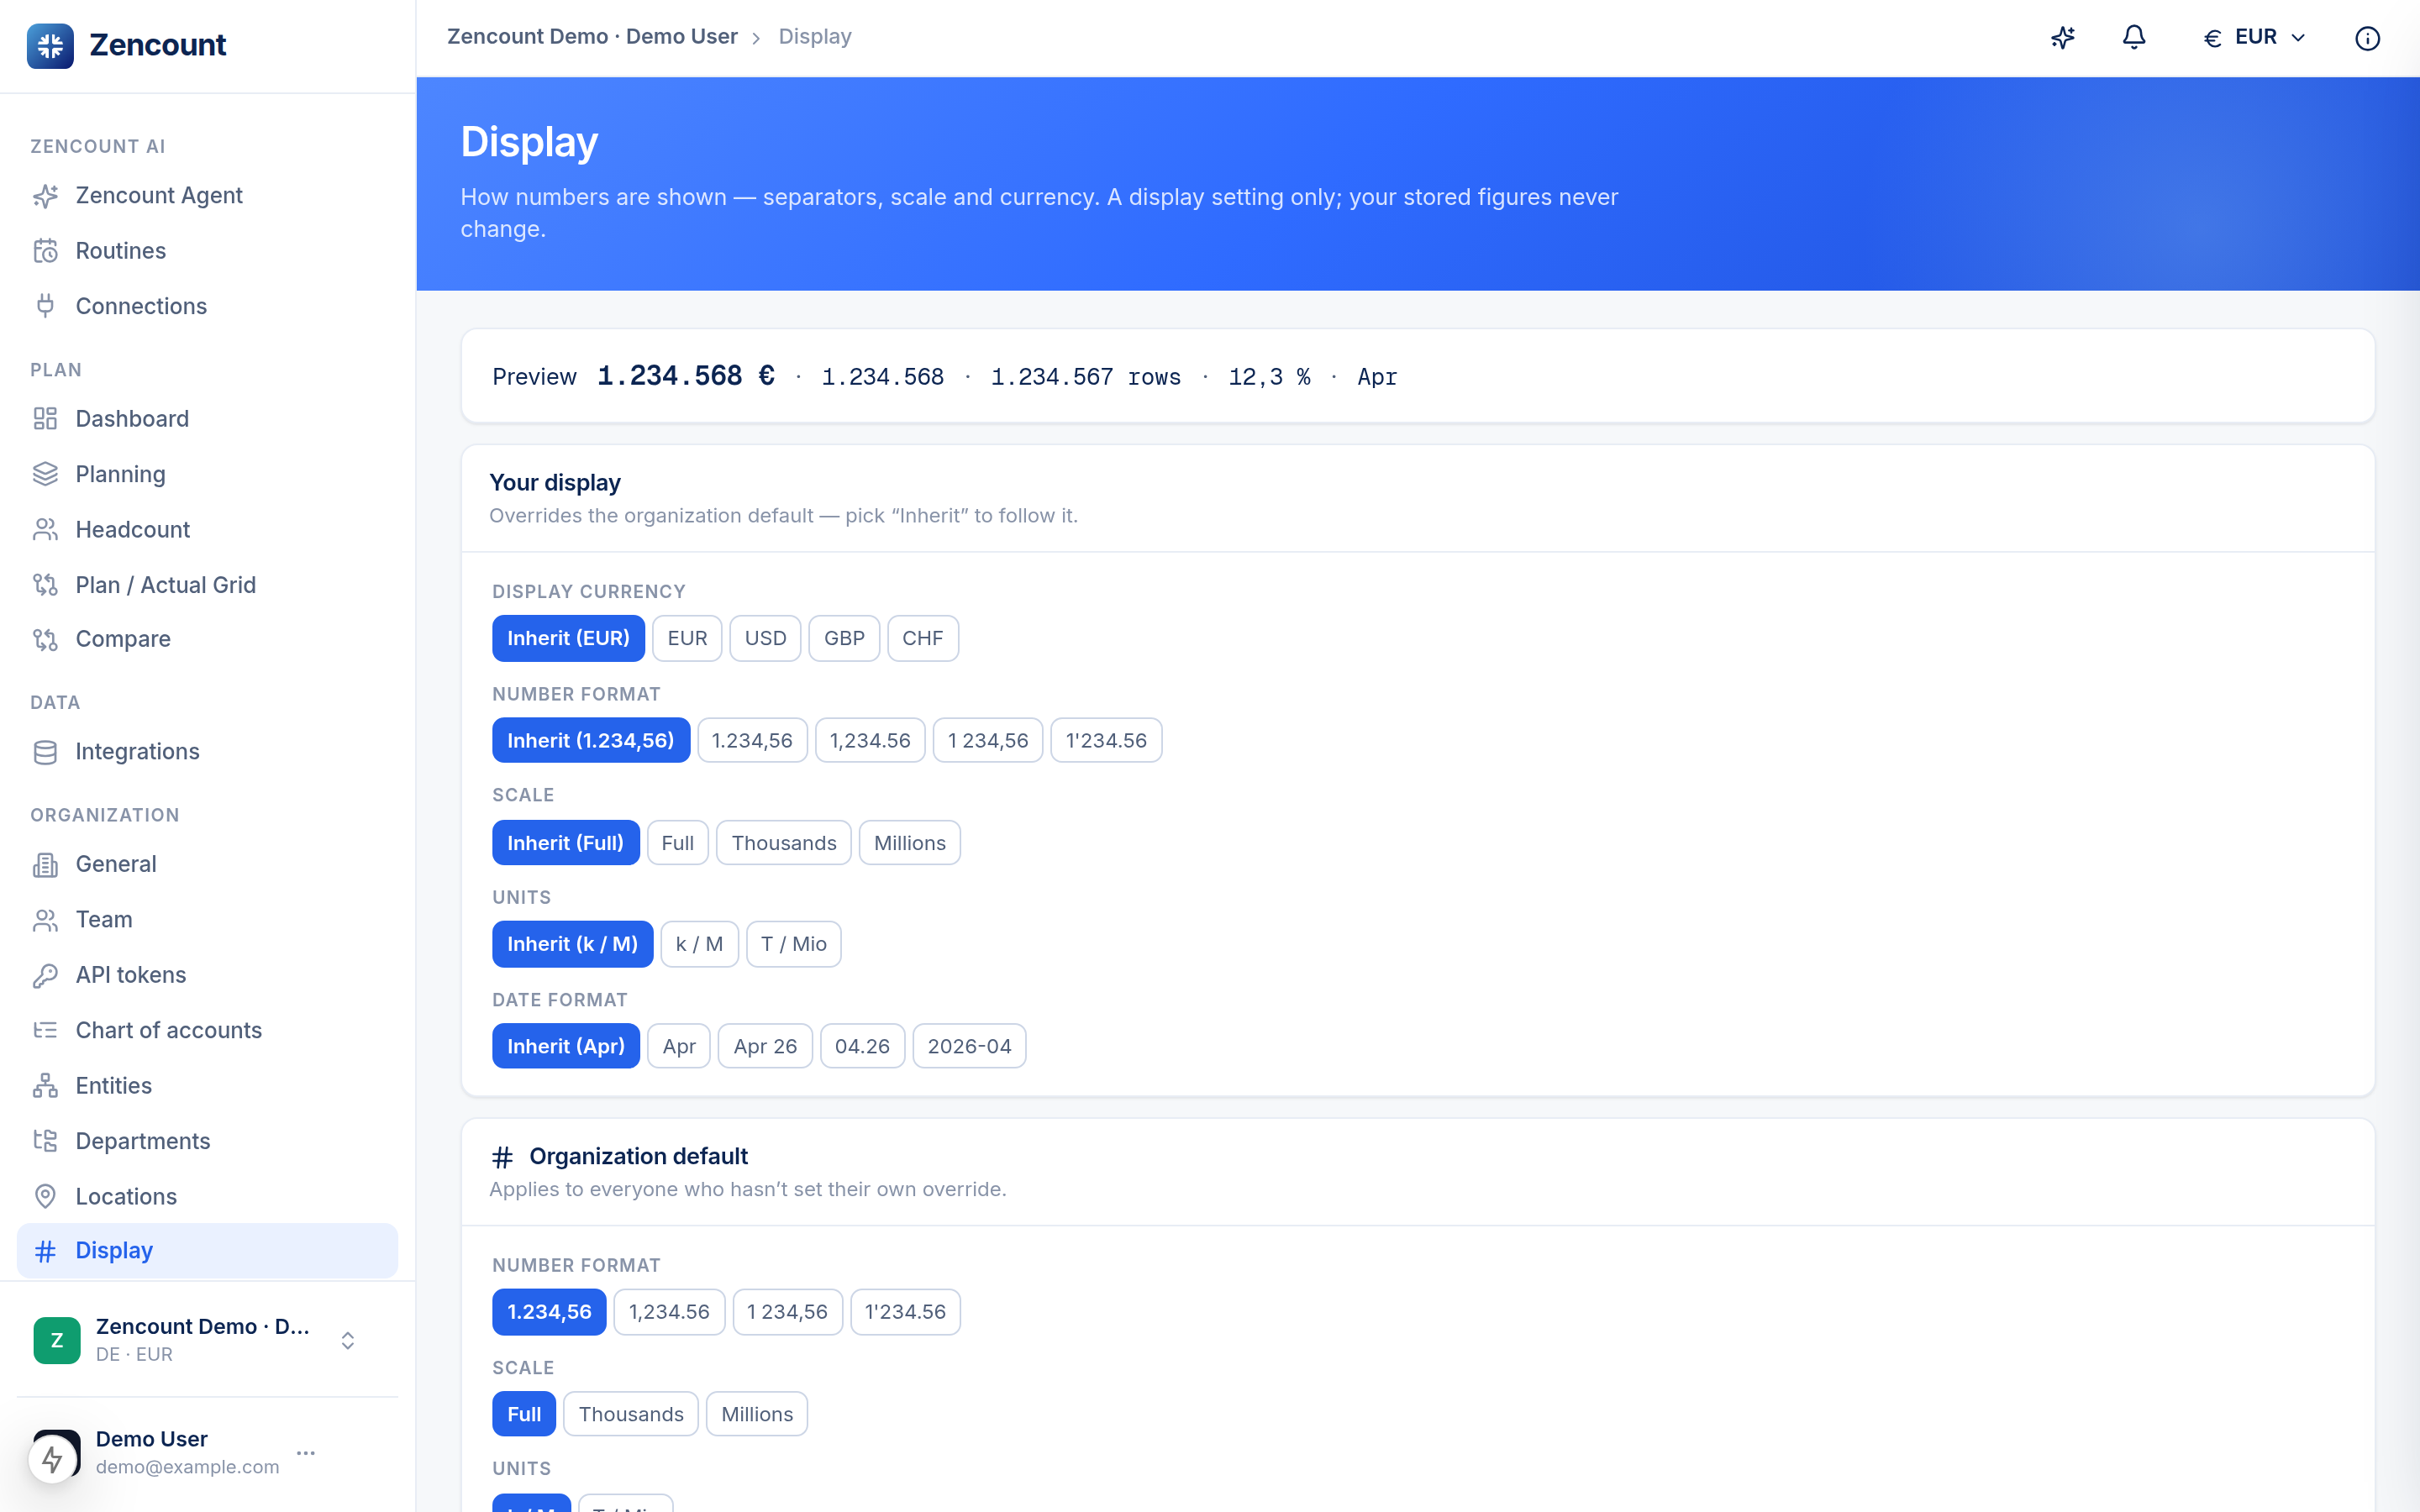Select k / M units option

coord(699,944)
